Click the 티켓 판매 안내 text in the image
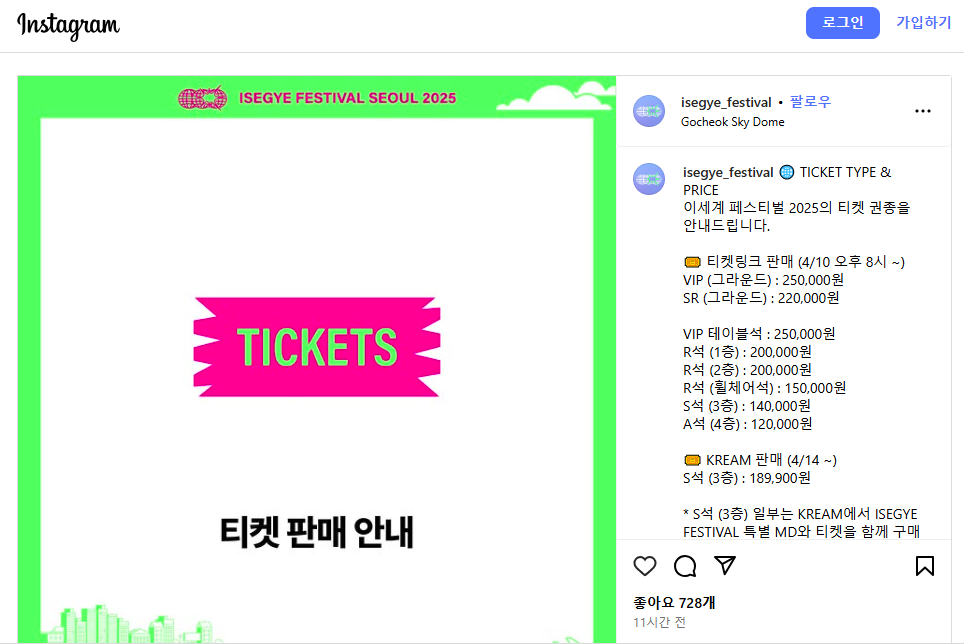Screen dimensions: 964x644 point(317,532)
